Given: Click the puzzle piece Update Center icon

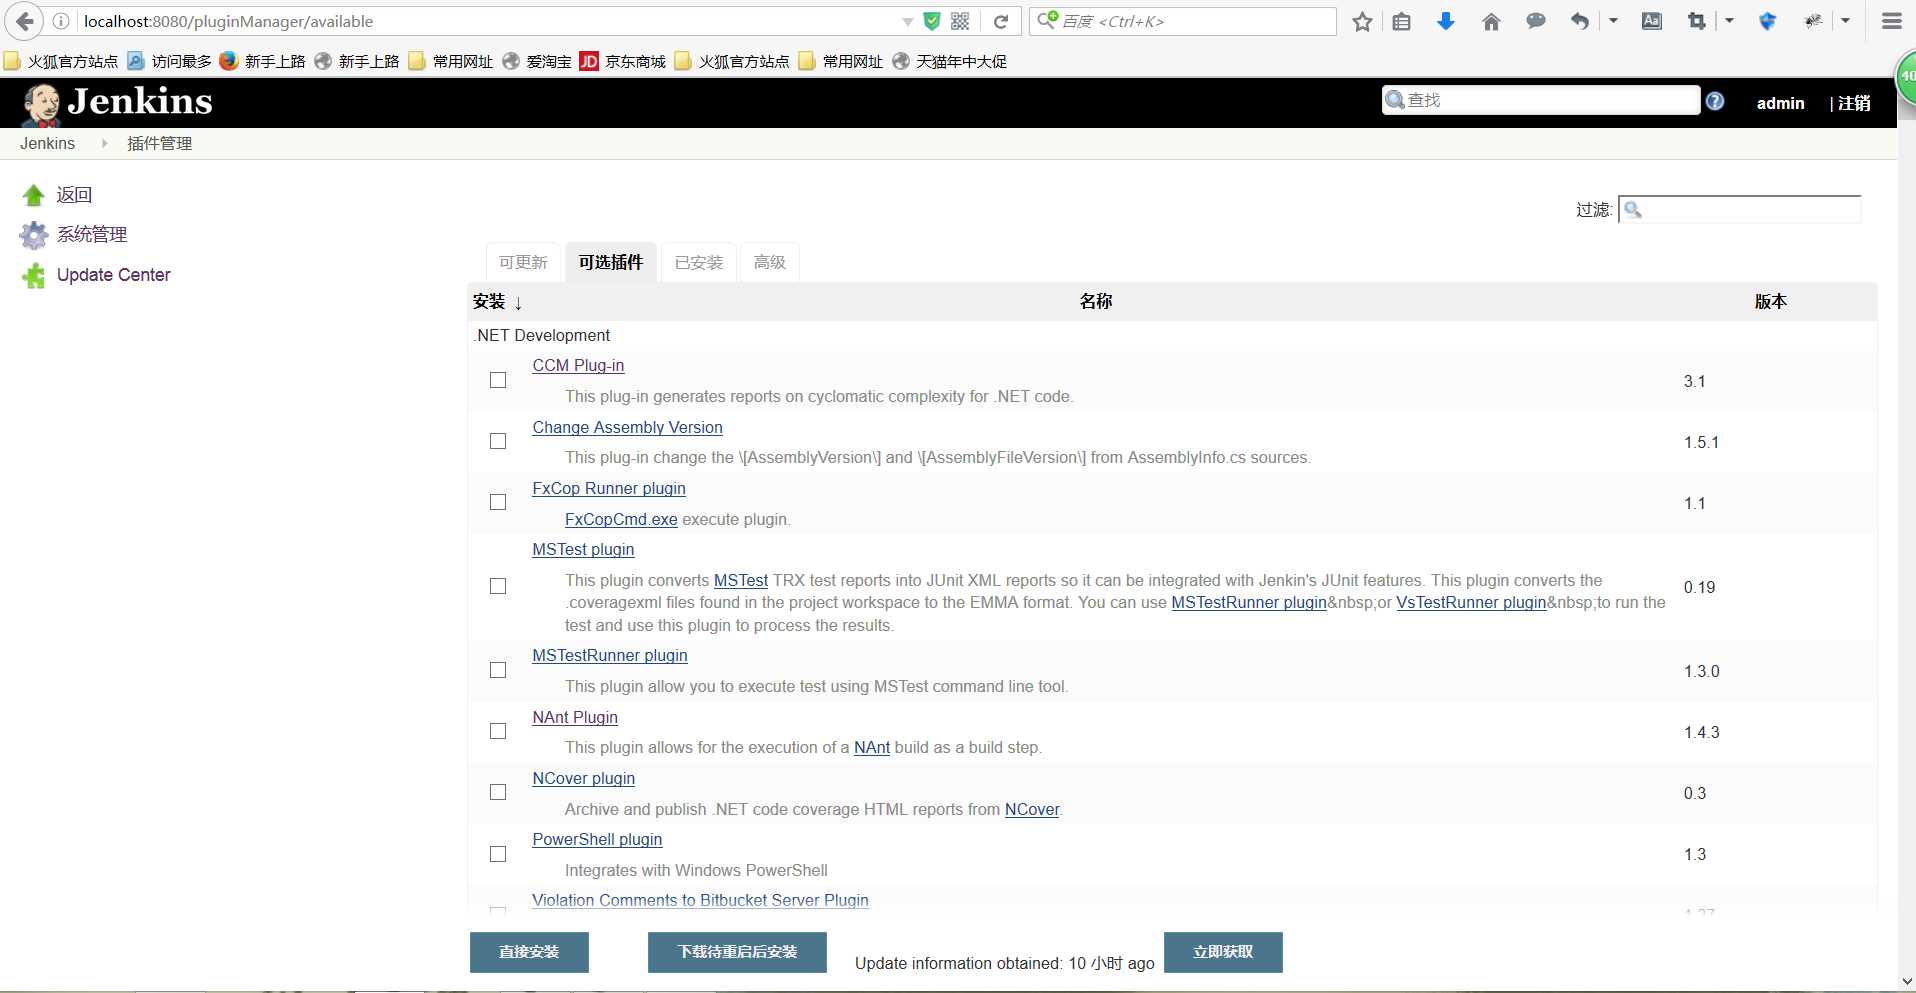Looking at the screenshot, I should click(34, 275).
